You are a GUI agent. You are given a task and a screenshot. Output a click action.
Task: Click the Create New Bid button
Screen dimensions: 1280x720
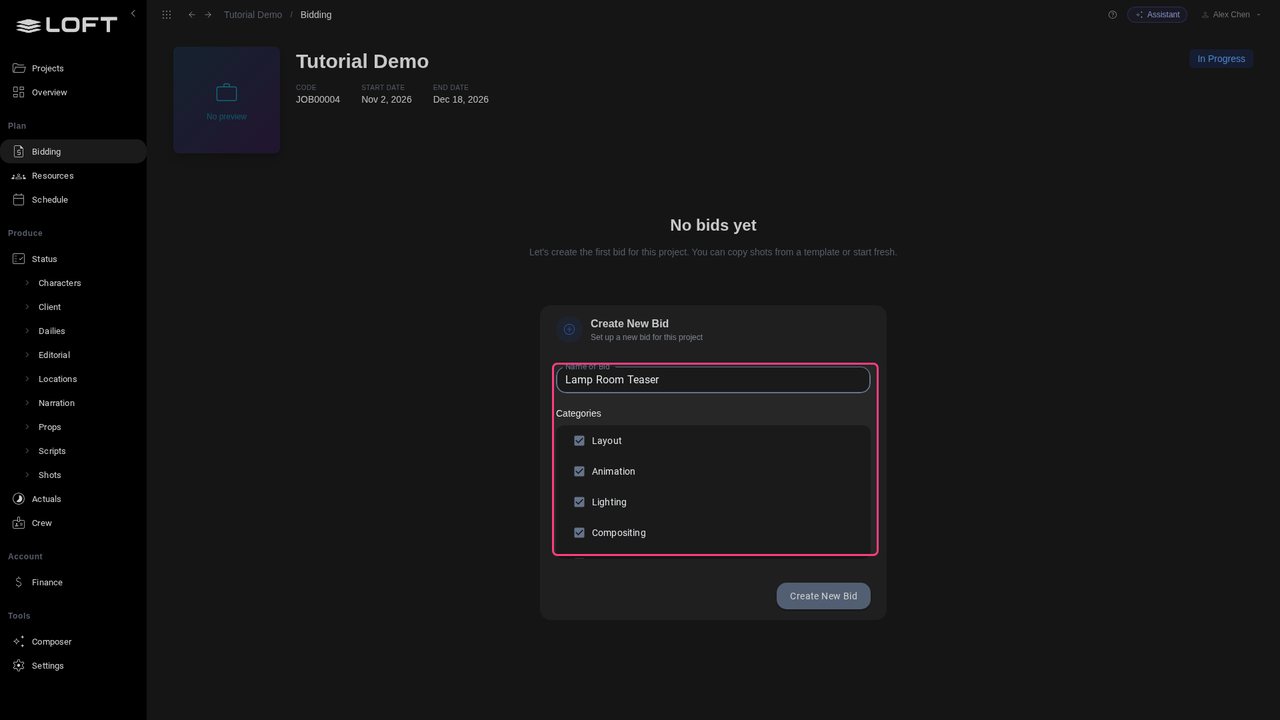click(823, 596)
